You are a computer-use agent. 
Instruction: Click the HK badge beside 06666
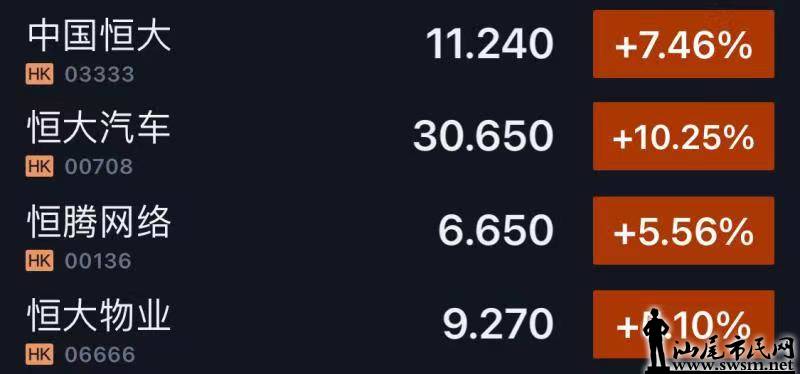[39, 355]
